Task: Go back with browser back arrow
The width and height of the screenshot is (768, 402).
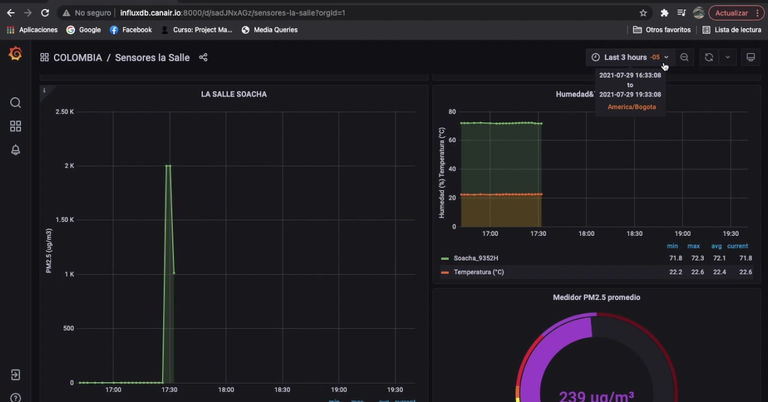Action: (11, 13)
